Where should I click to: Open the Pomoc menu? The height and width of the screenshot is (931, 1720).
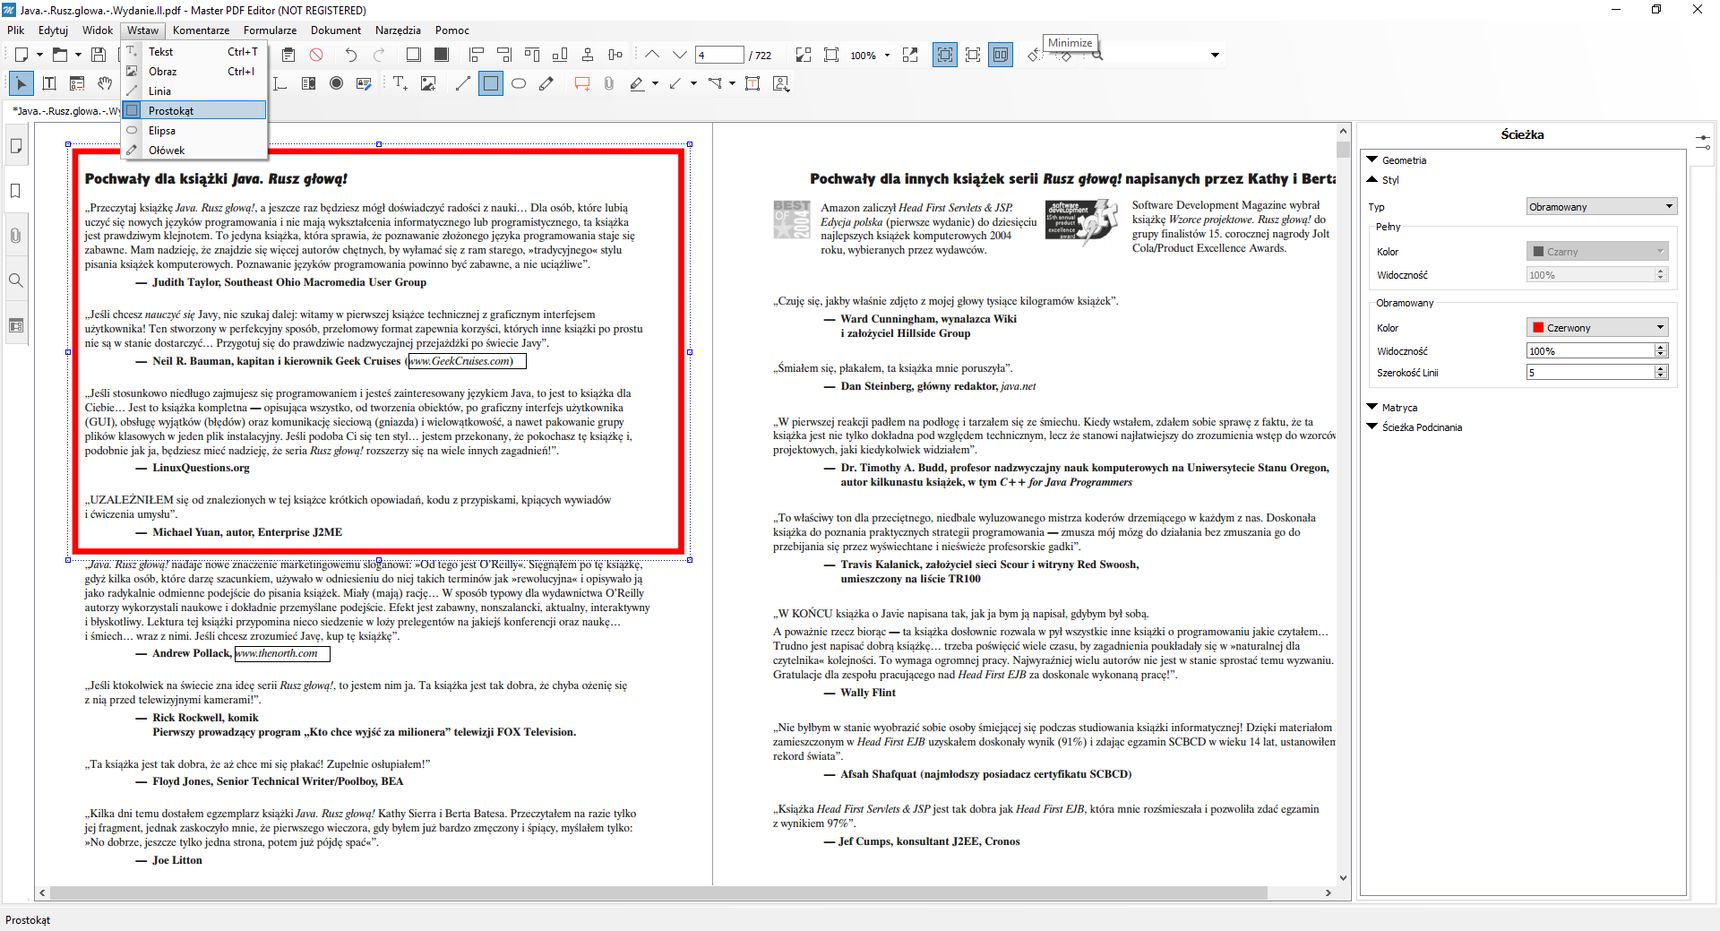[452, 30]
